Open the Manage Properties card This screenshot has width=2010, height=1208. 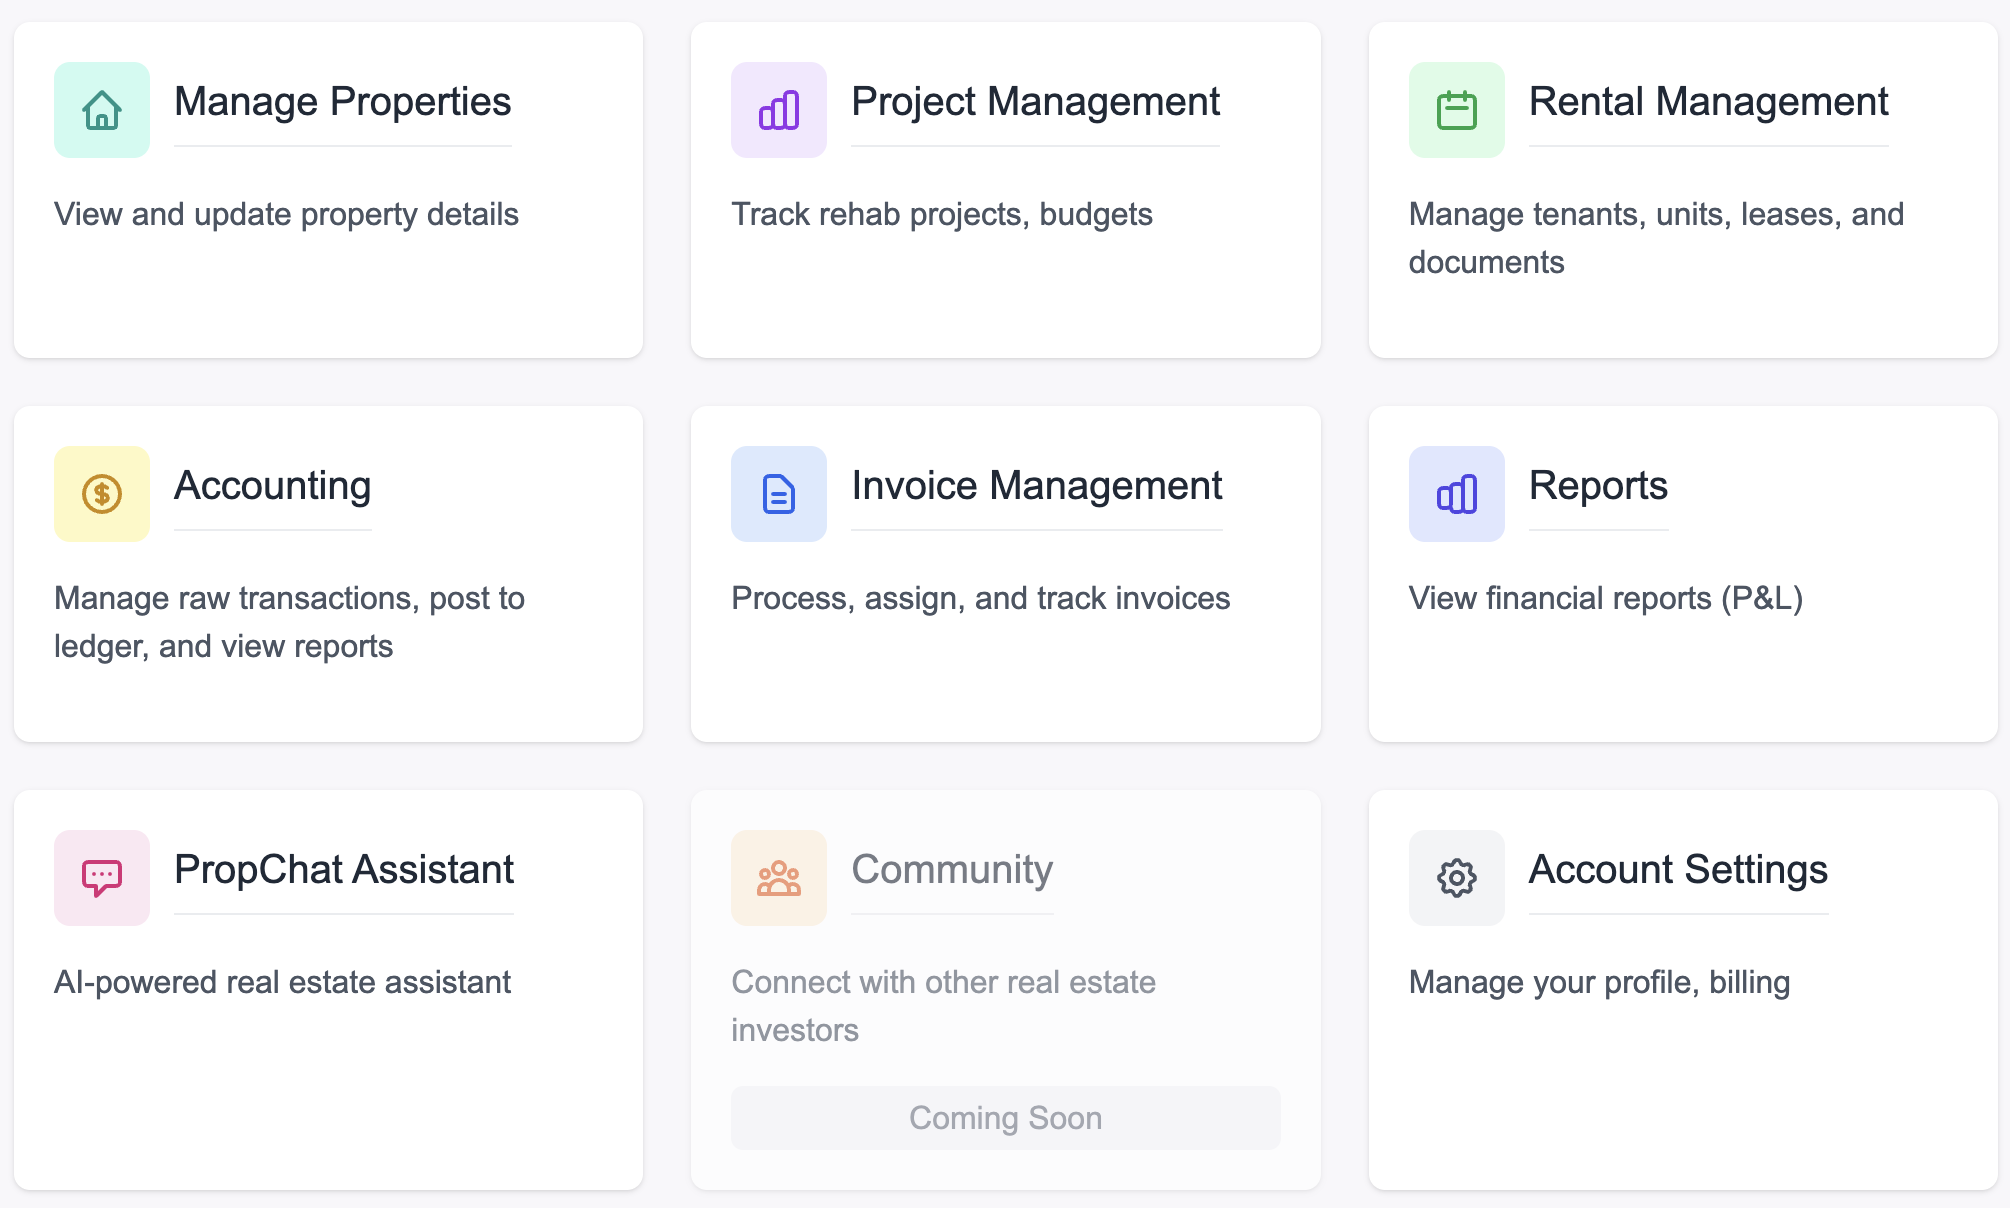point(342,101)
